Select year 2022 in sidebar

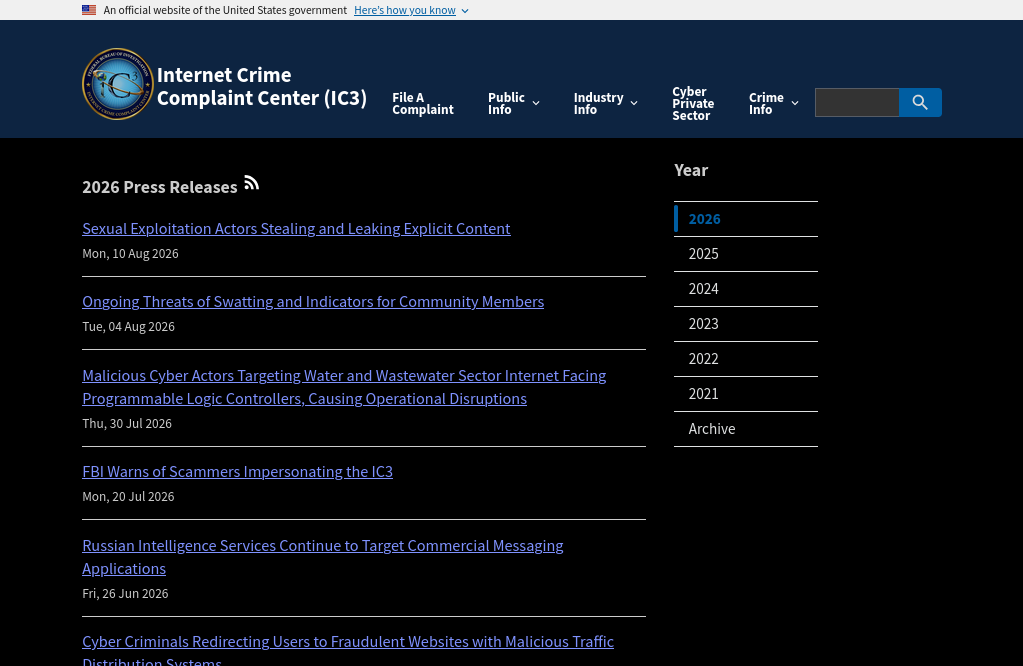coord(746,359)
